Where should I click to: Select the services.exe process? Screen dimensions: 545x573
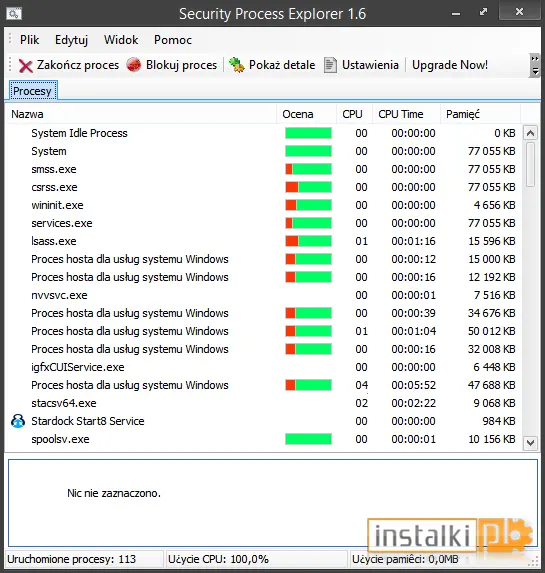[62, 223]
